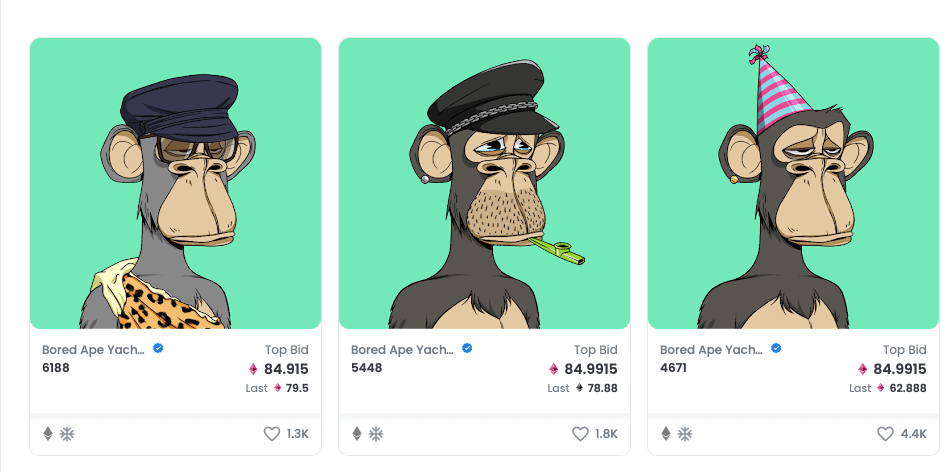This screenshot has width=950, height=472.
Task: Open the ape image with green kazoo
Action: (x=484, y=183)
